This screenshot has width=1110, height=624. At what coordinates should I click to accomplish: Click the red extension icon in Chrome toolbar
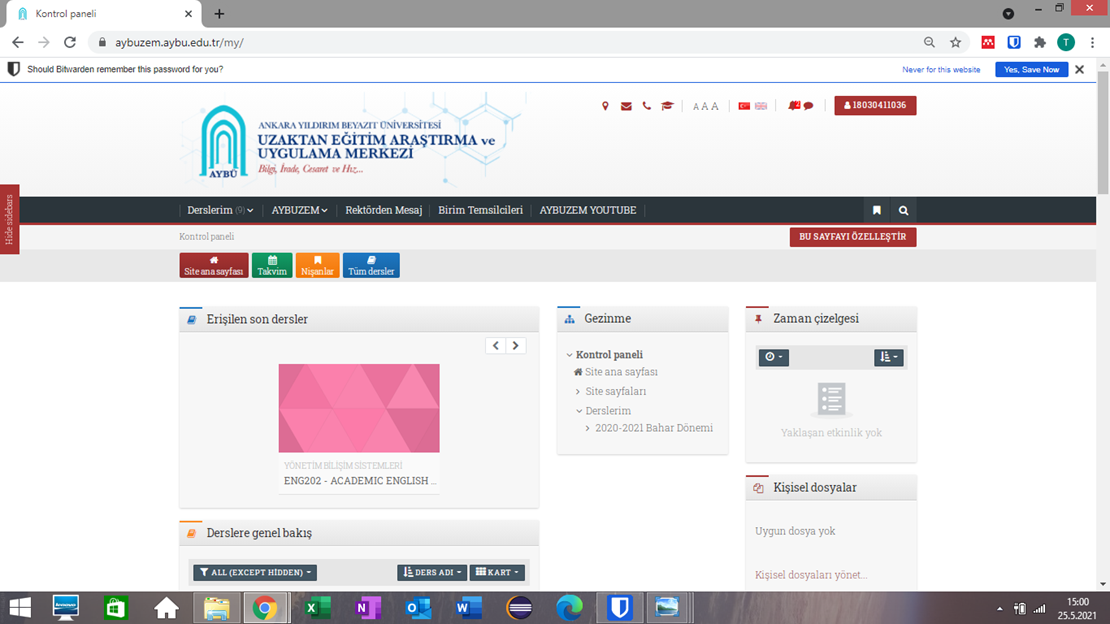pyautogui.click(x=988, y=42)
